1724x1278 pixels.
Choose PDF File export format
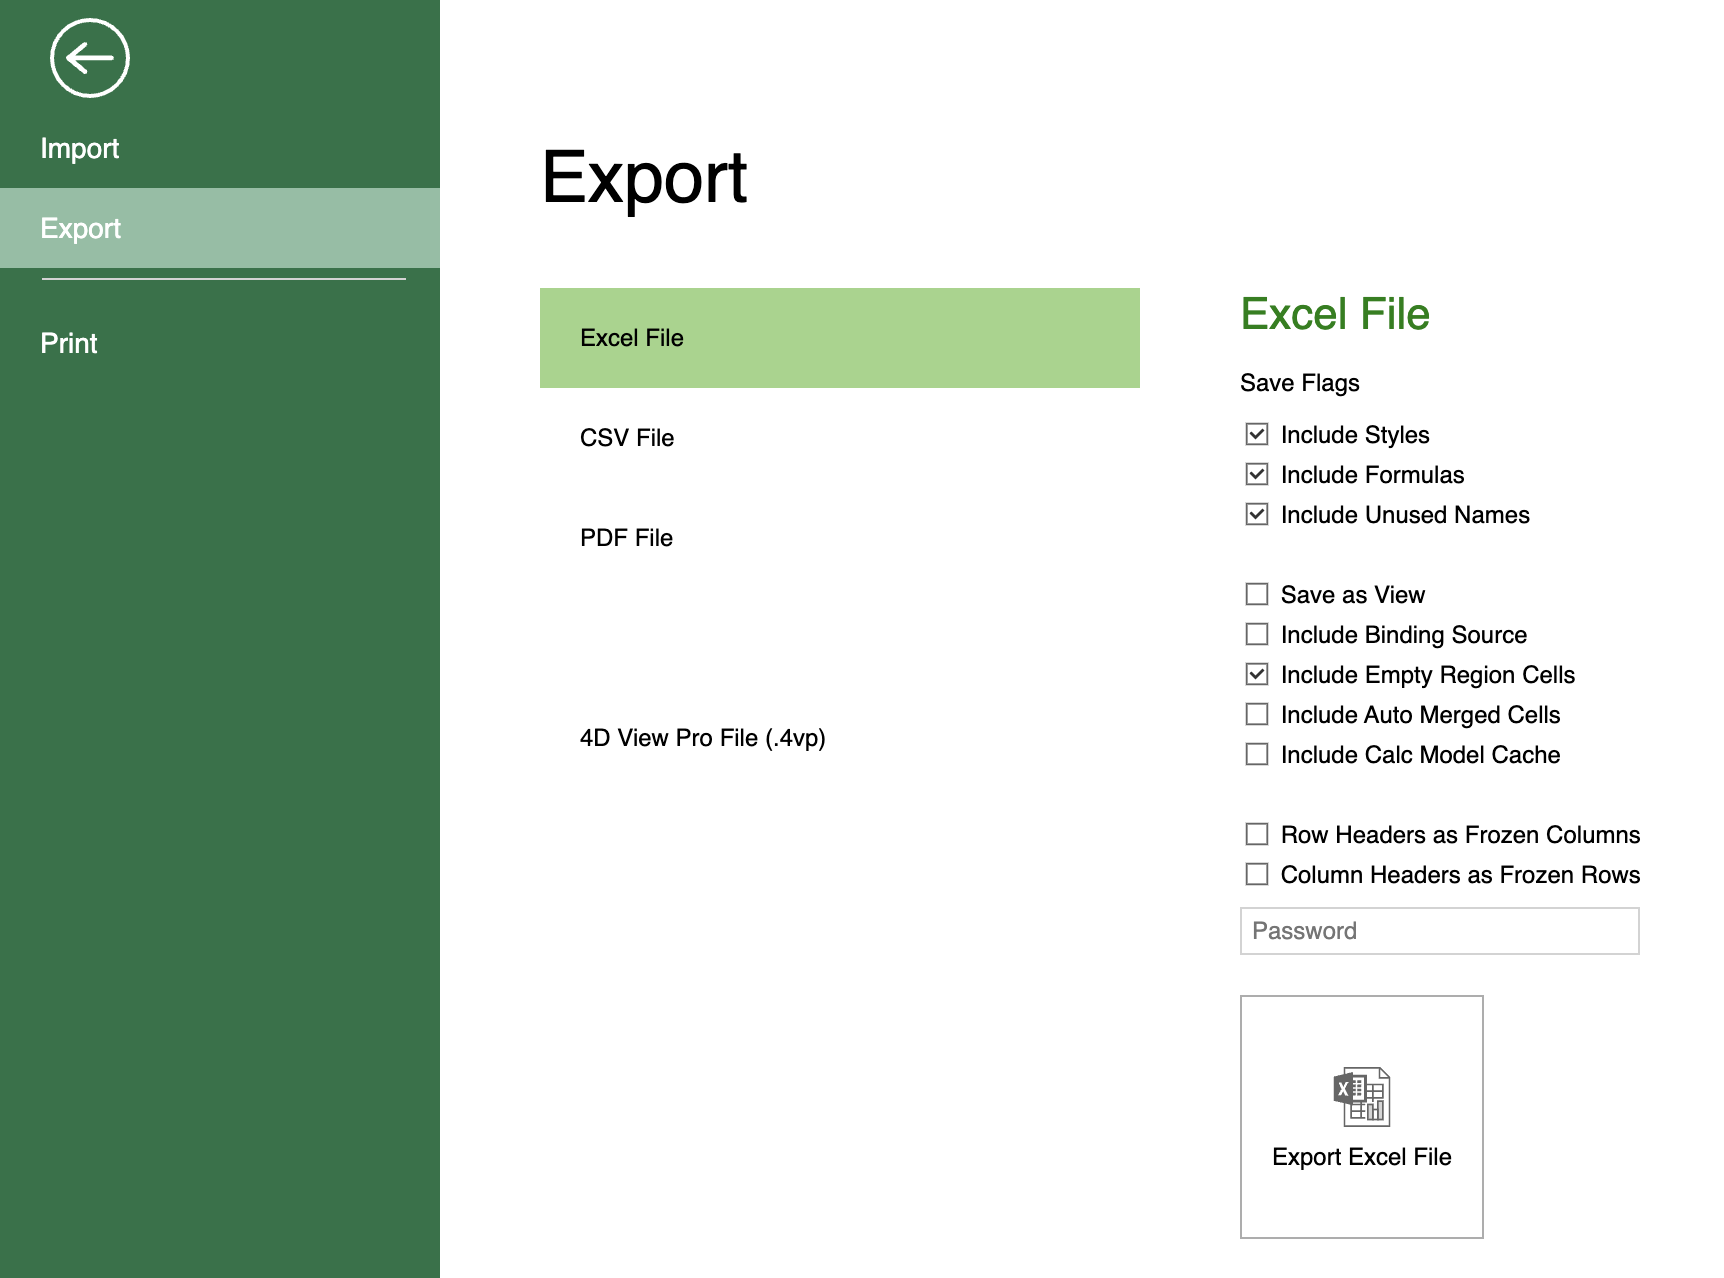(x=840, y=538)
